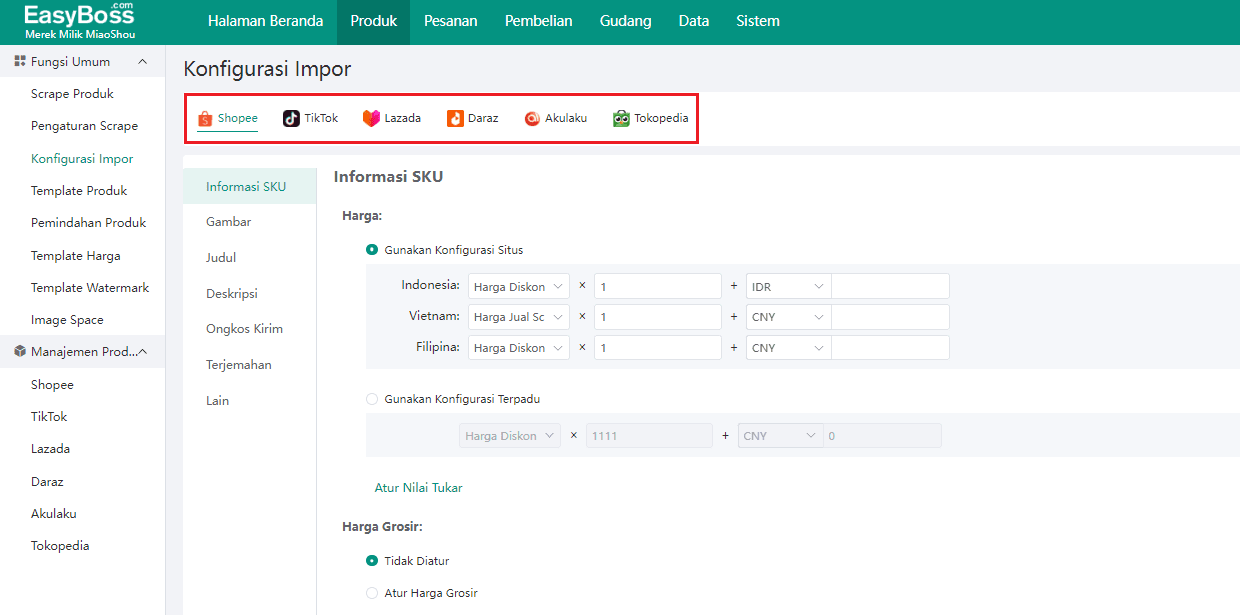The height and width of the screenshot is (615, 1240).
Task: Collapse the Fungsi Umum sidebar group
Action: pyautogui.click(x=142, y=61)
